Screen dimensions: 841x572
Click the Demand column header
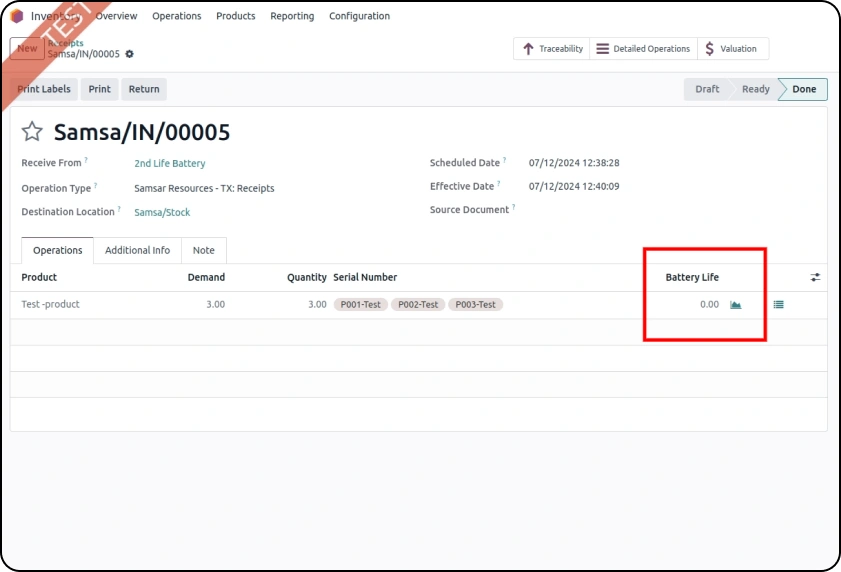[206, 277]
